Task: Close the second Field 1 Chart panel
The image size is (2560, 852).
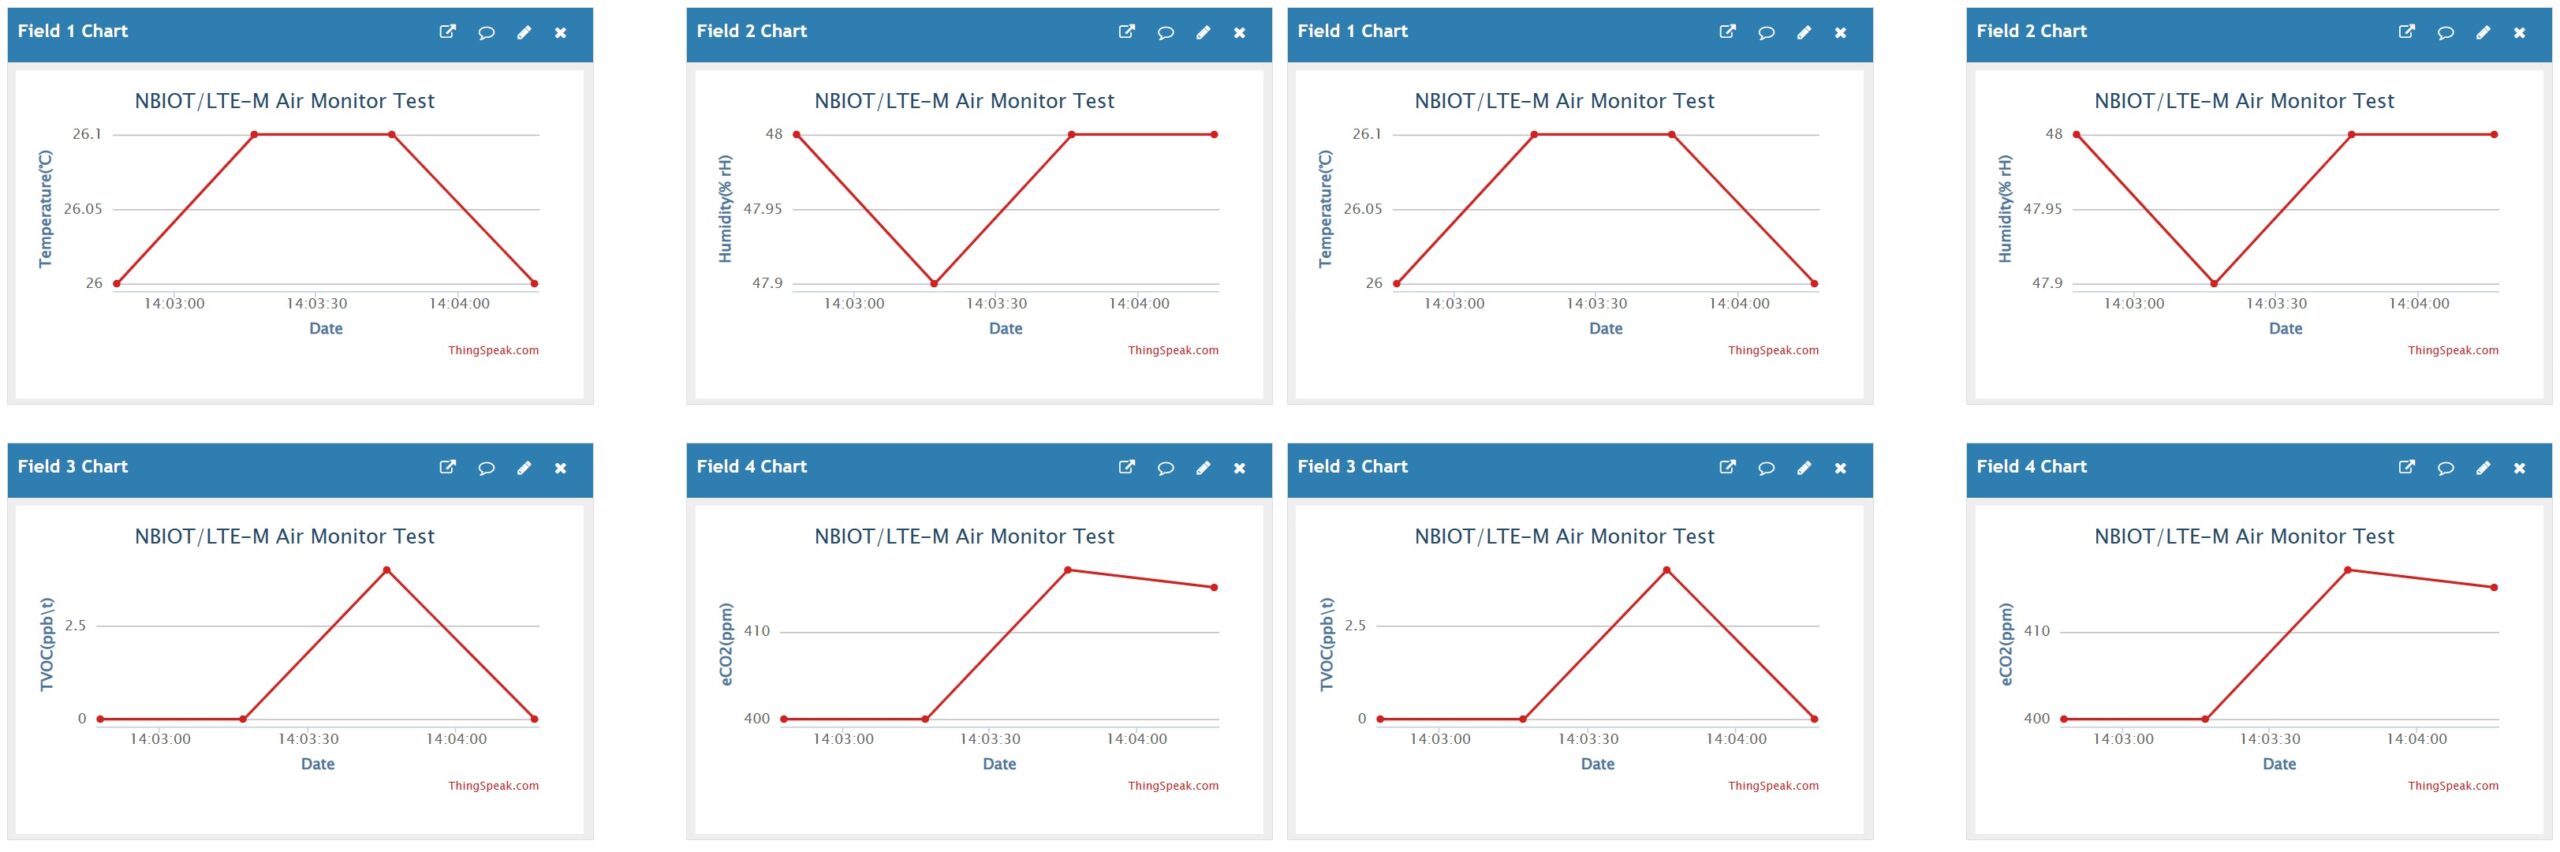Action: point(1841,33)
